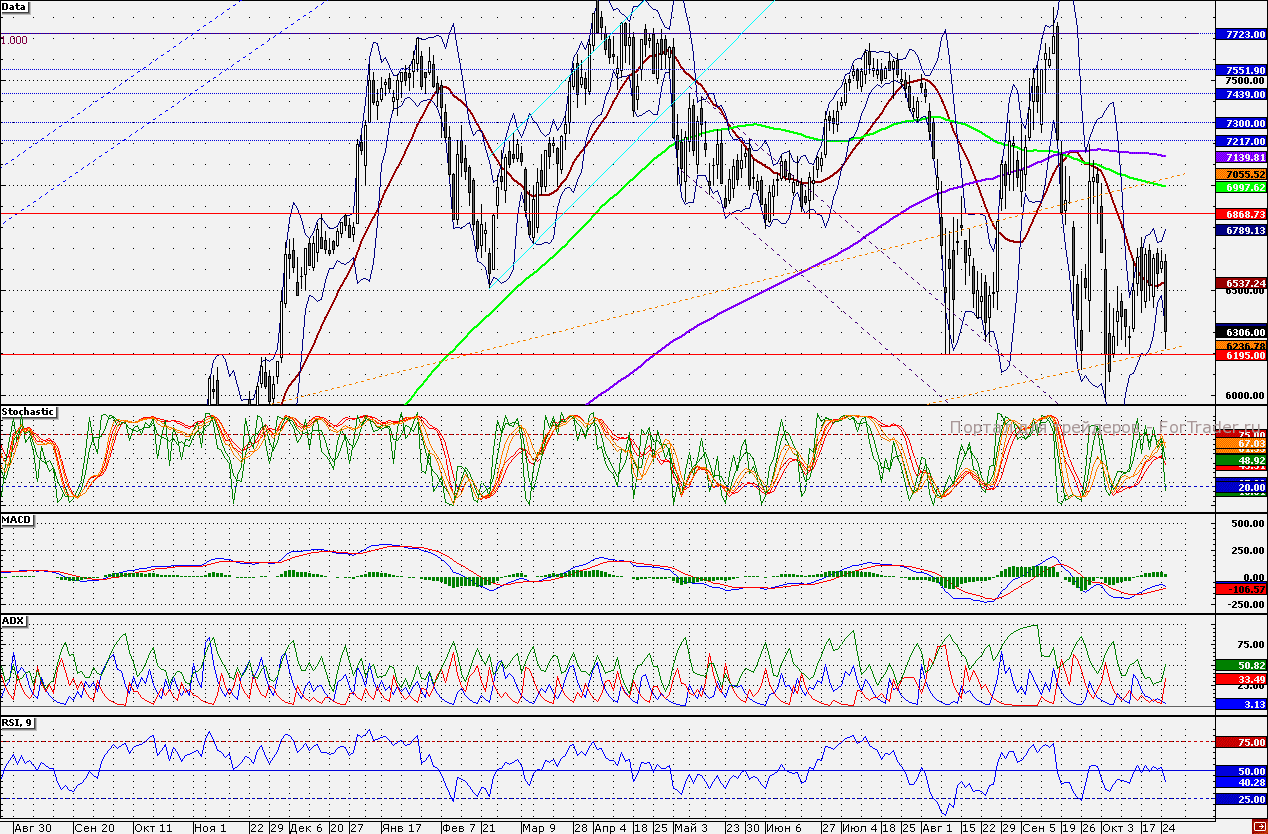
Task: Click the 7723.00 price level tag
Action: (1238, 35)
